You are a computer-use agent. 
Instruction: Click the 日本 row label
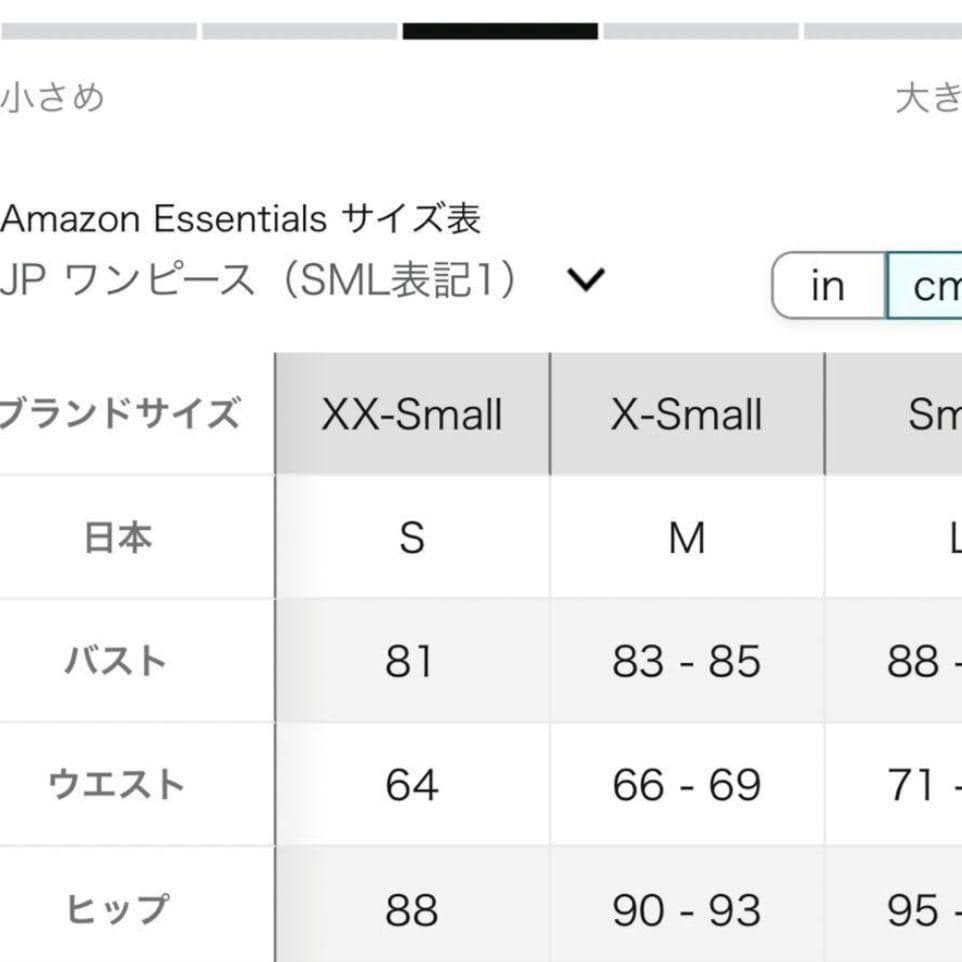click(x=118, y=538)
